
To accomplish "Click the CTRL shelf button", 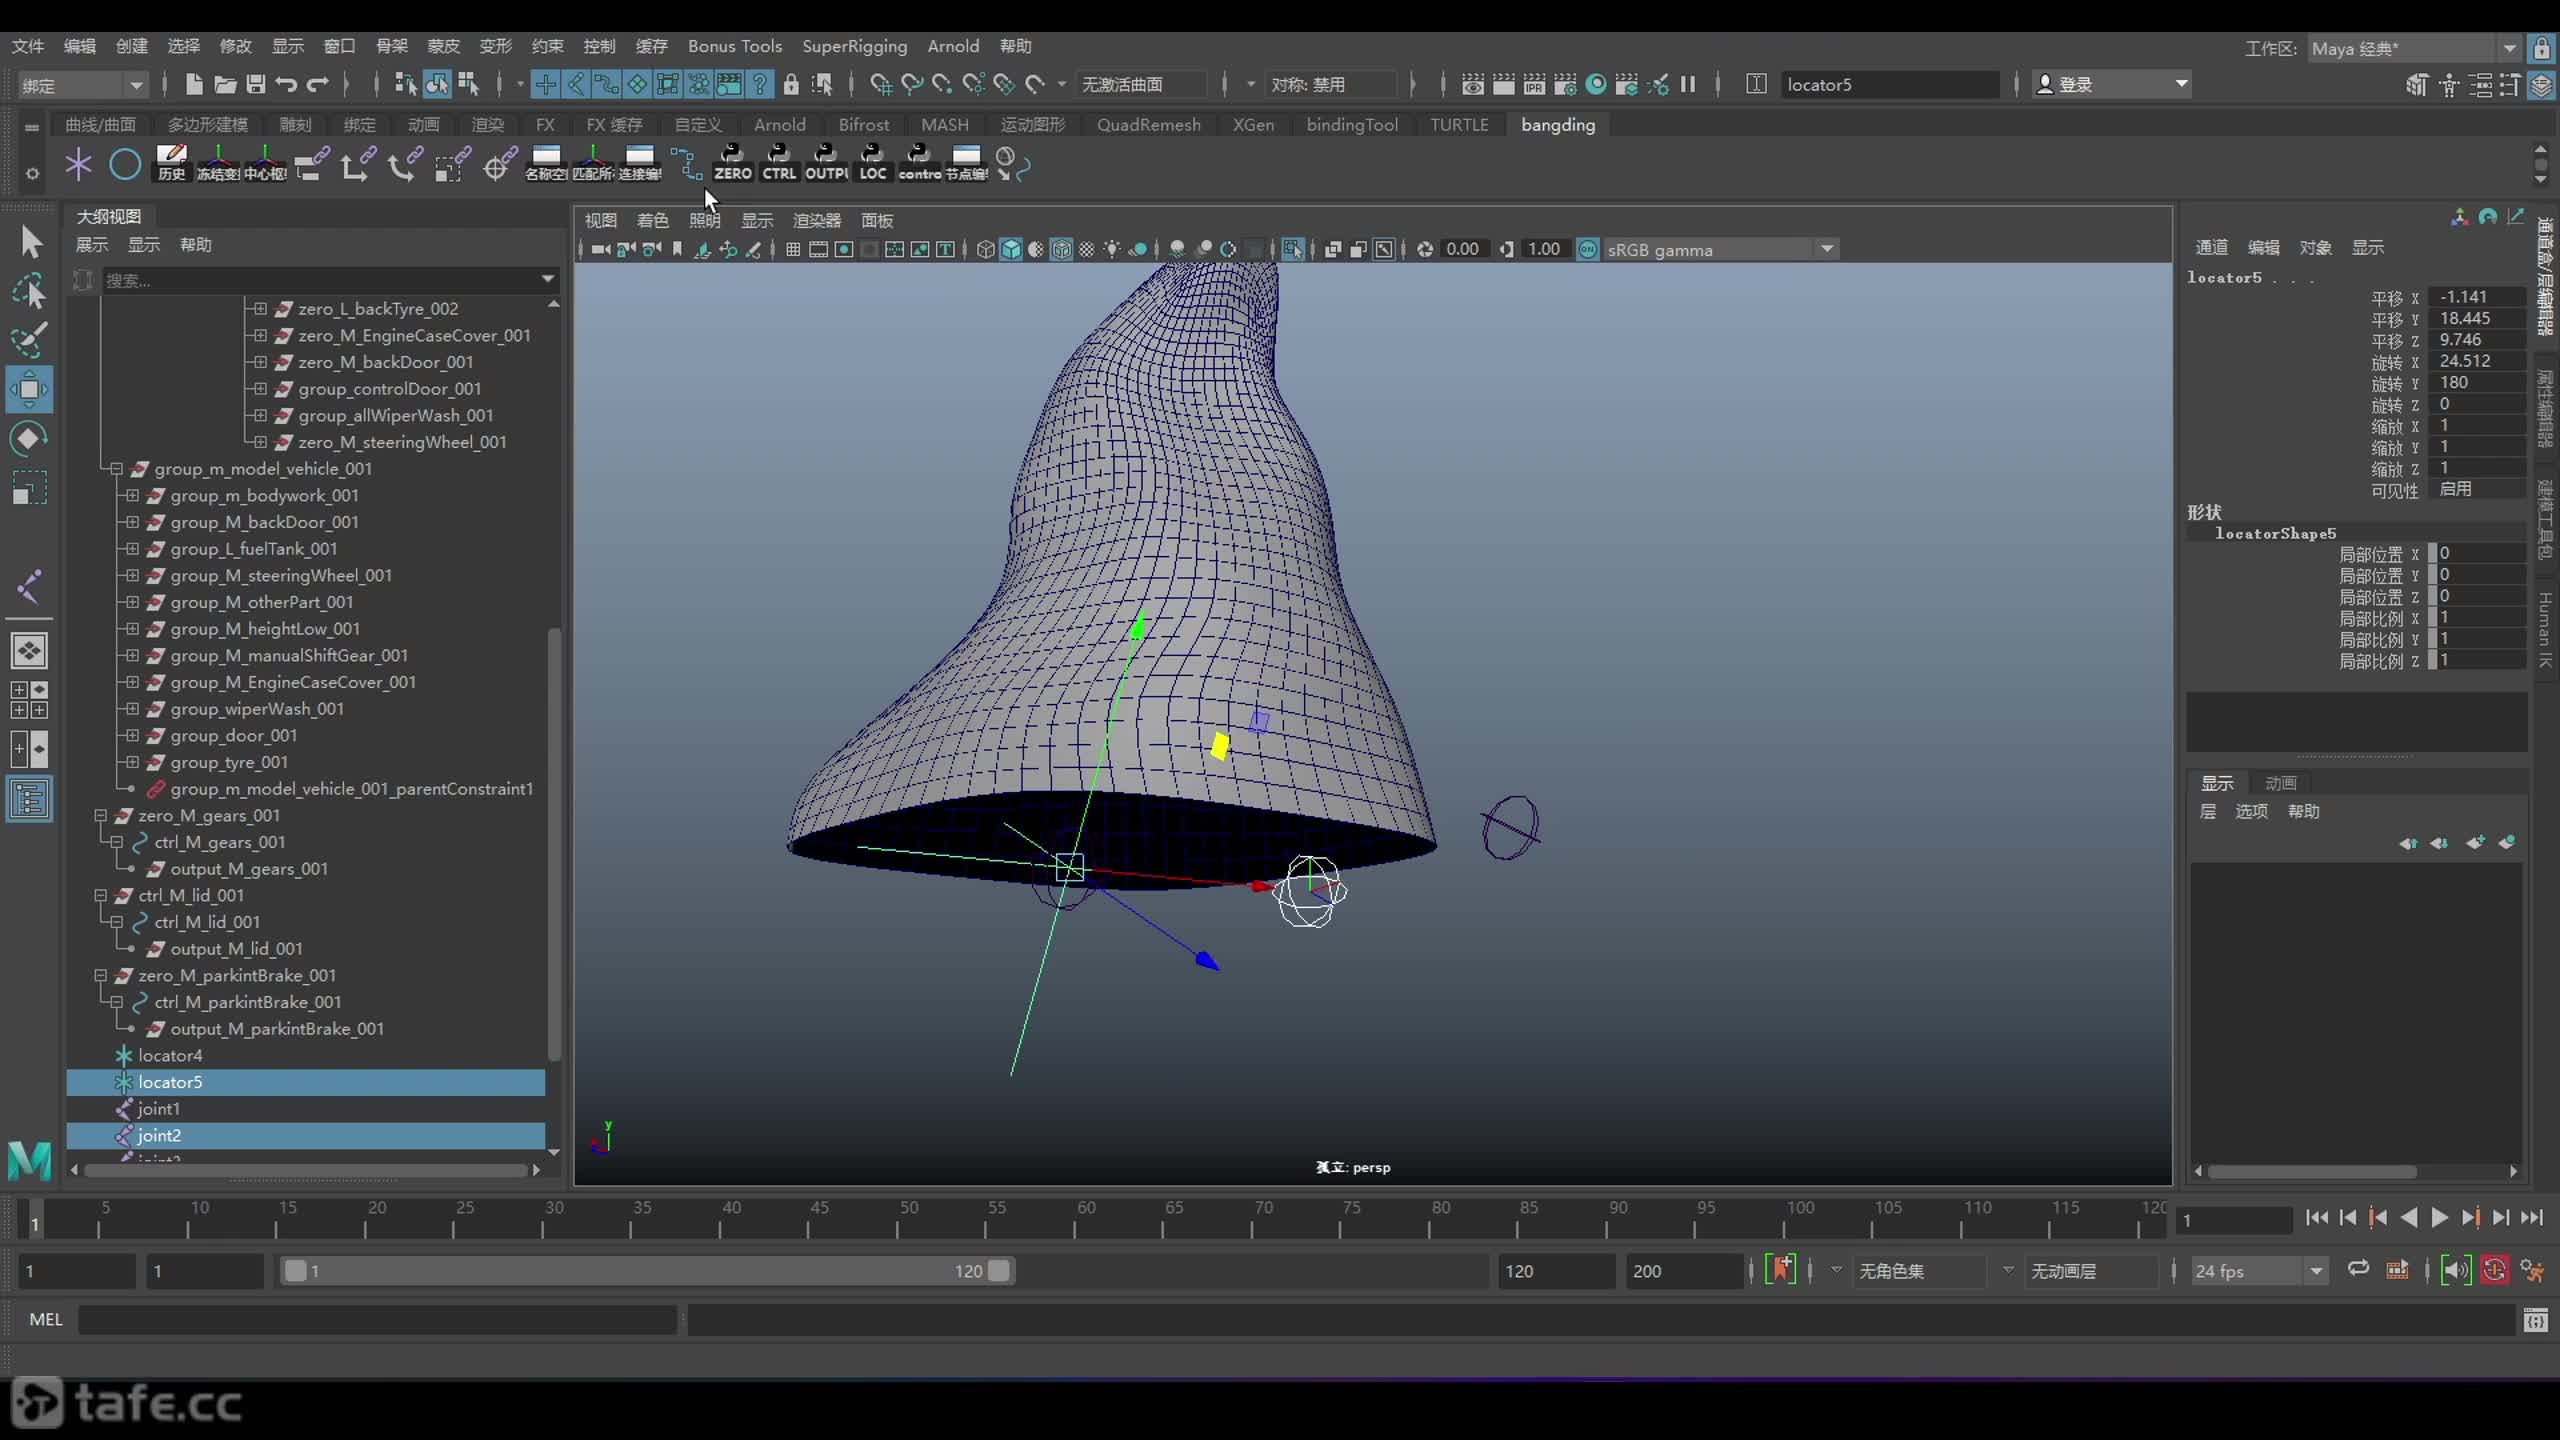I will 779,162.
